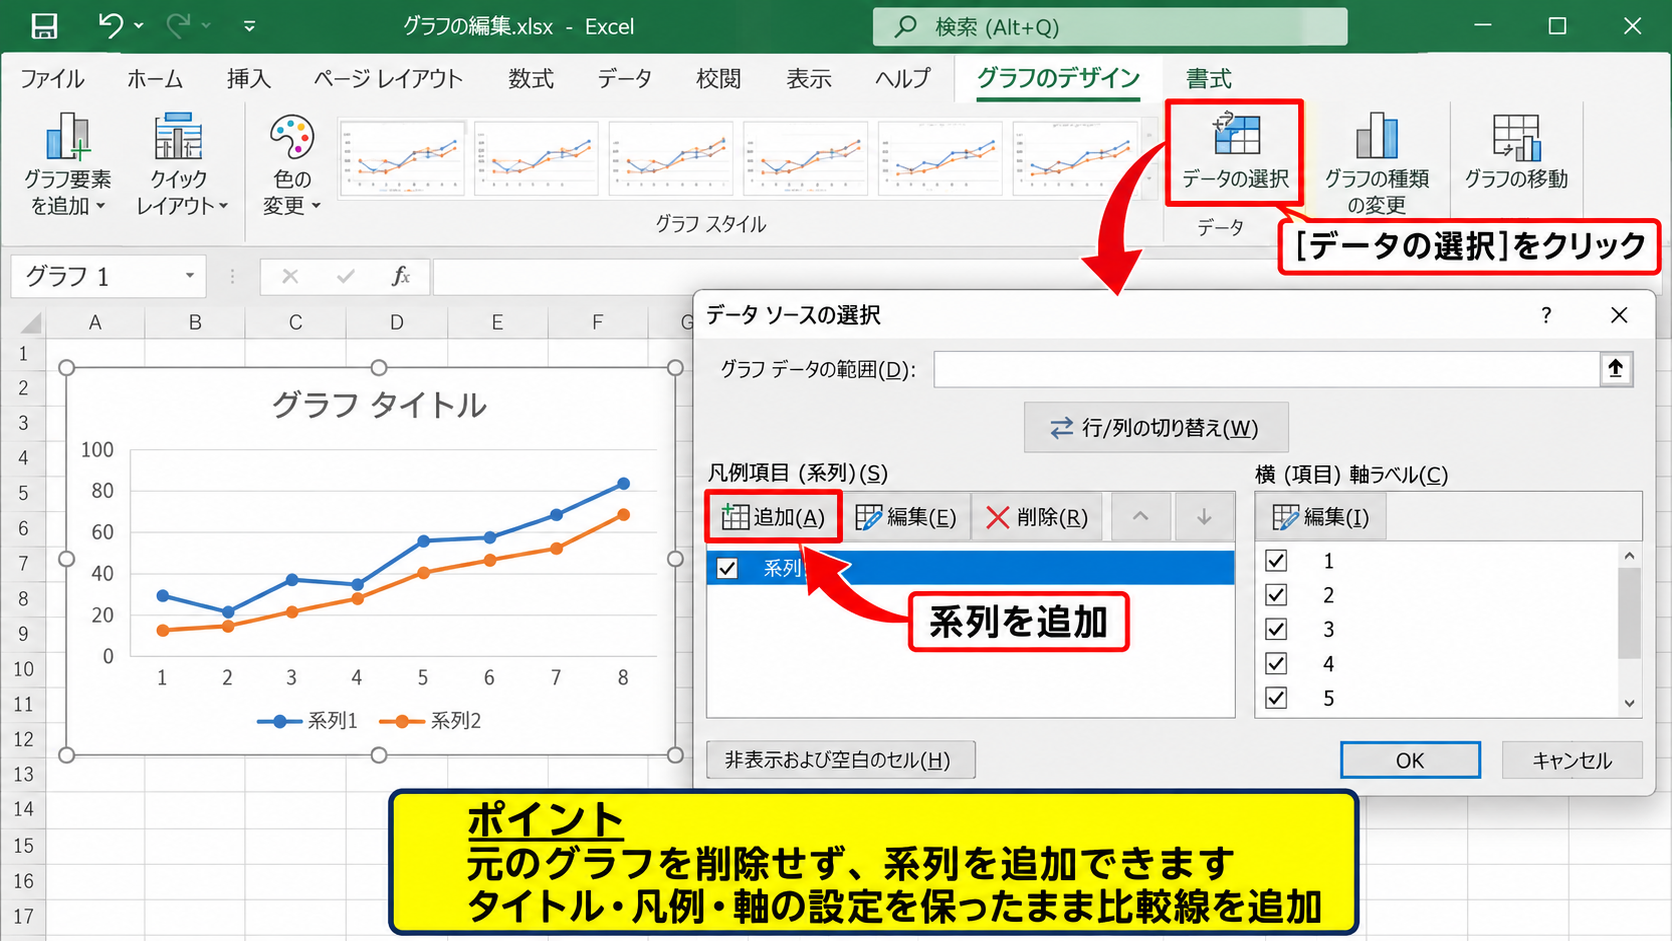Click the データの選択 ribbon icon
Image resolution: width=1672 pixels, height=941 pixels.
pos(1235,151)
